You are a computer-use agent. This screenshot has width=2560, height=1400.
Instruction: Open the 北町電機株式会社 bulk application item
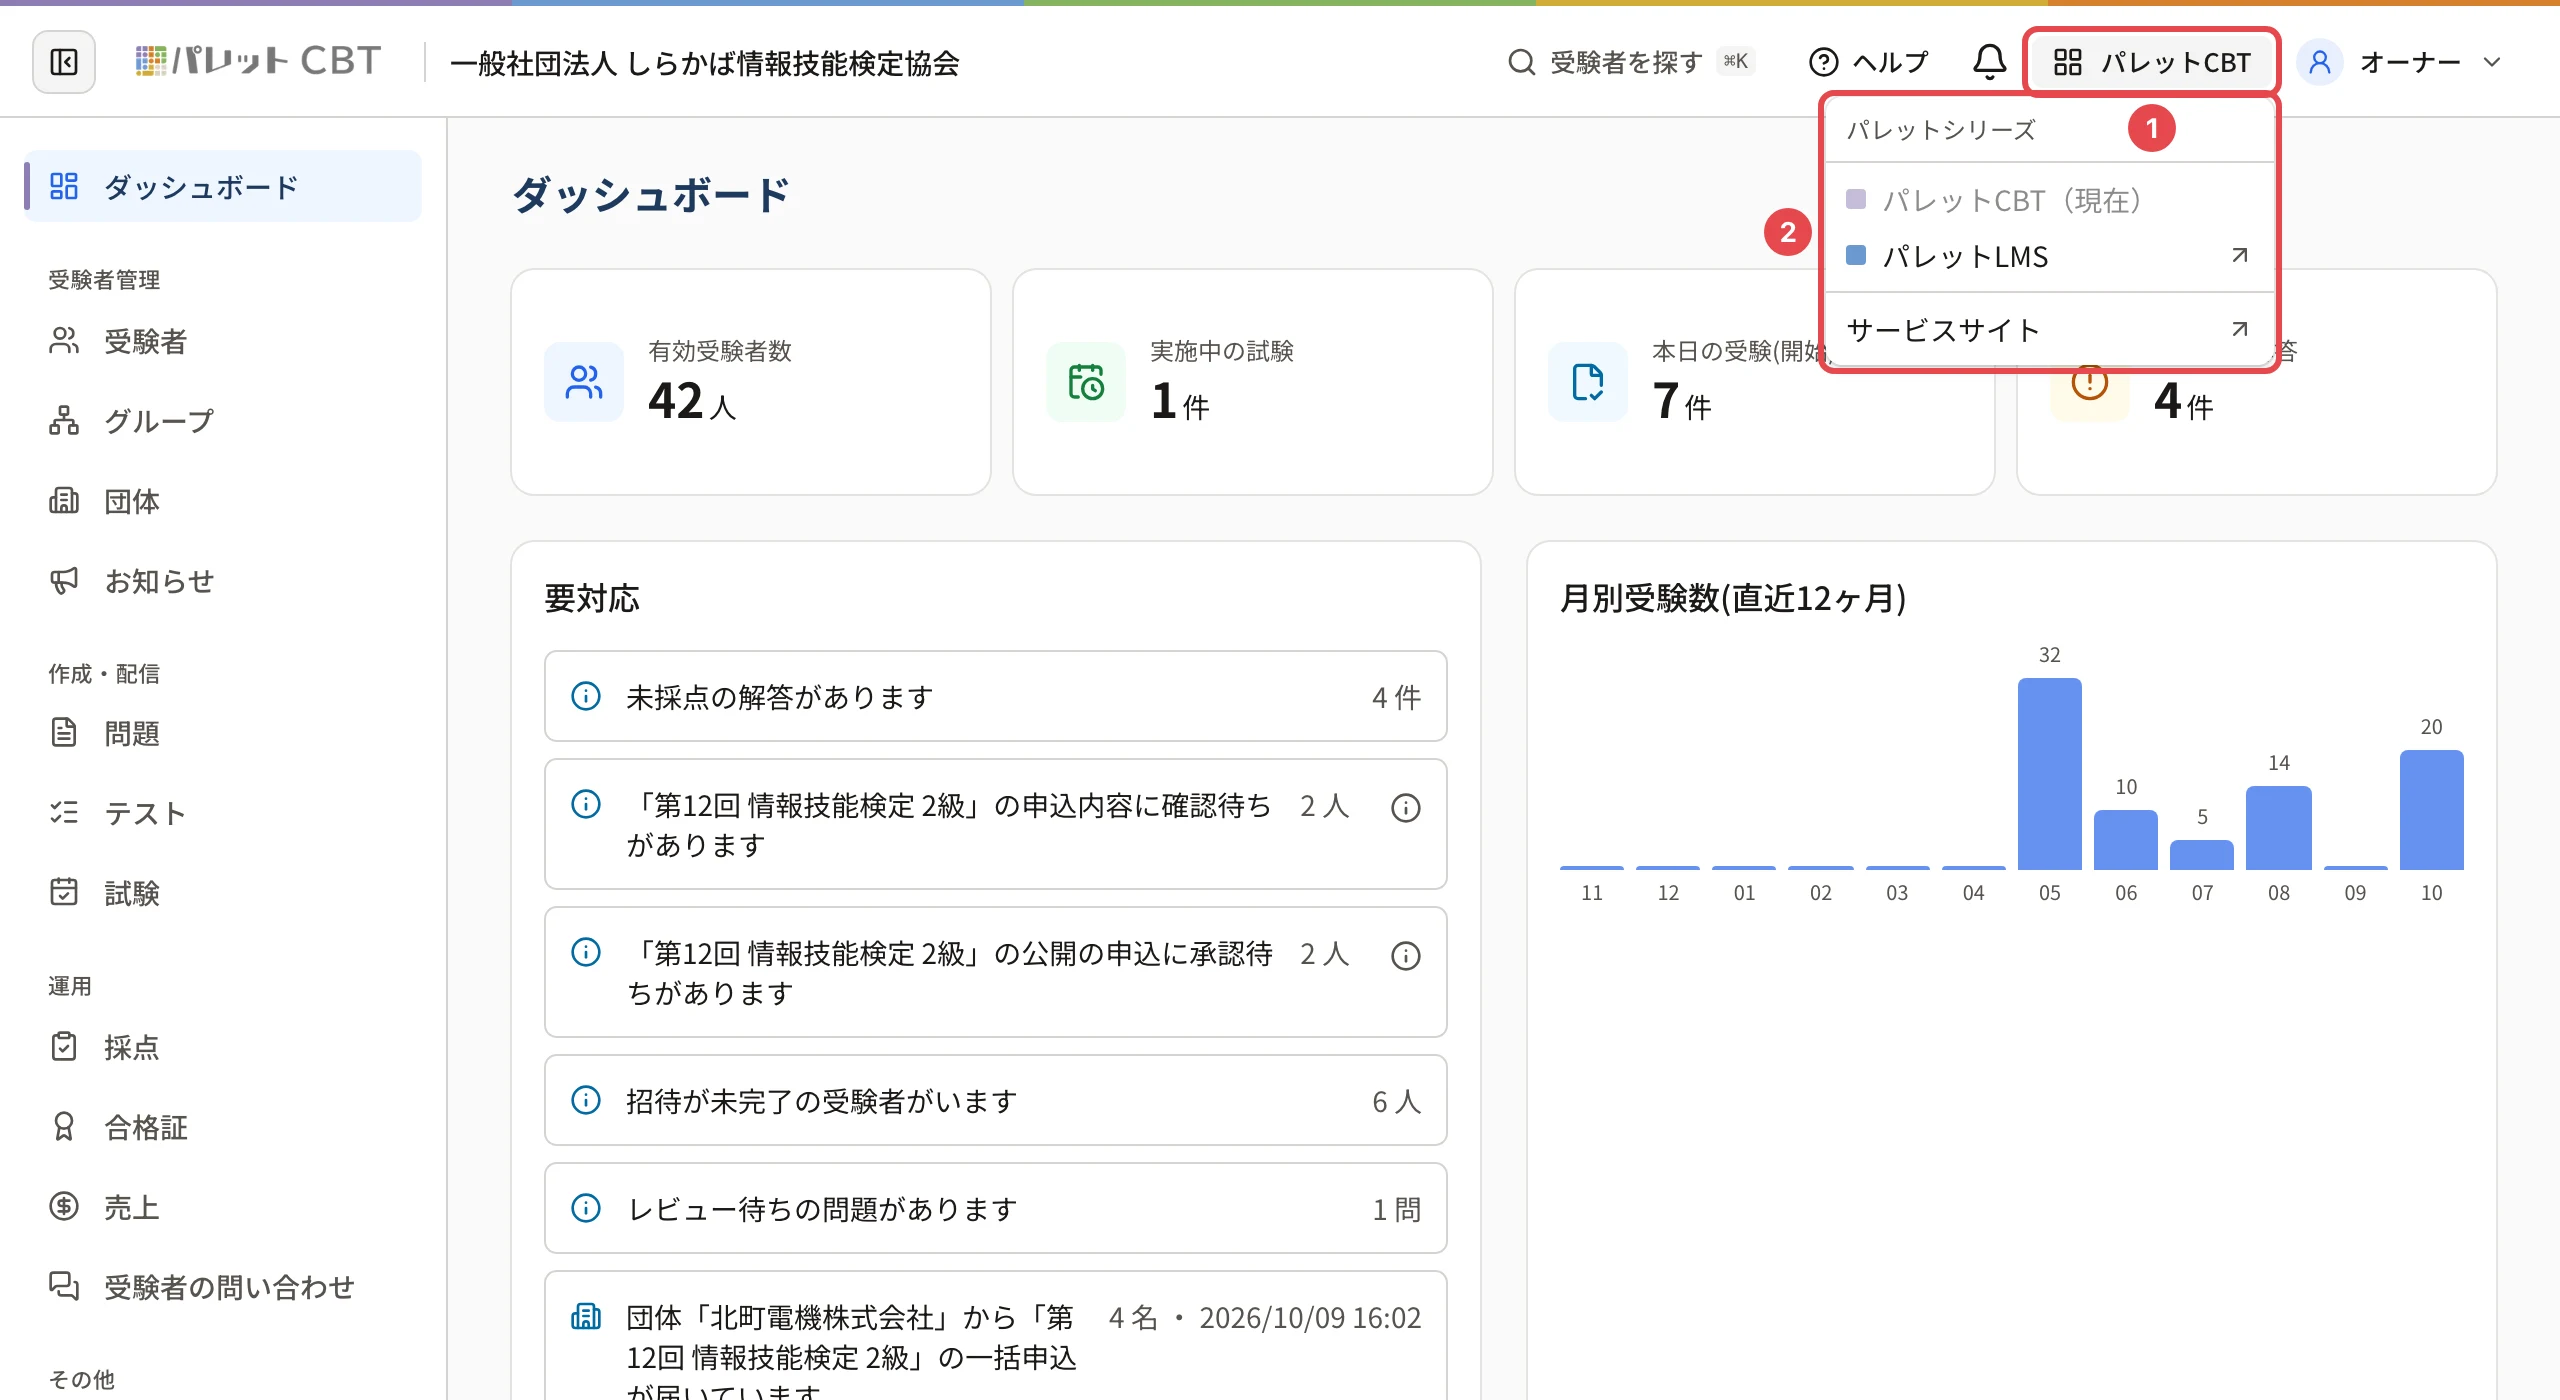[x=996, y=1337]
